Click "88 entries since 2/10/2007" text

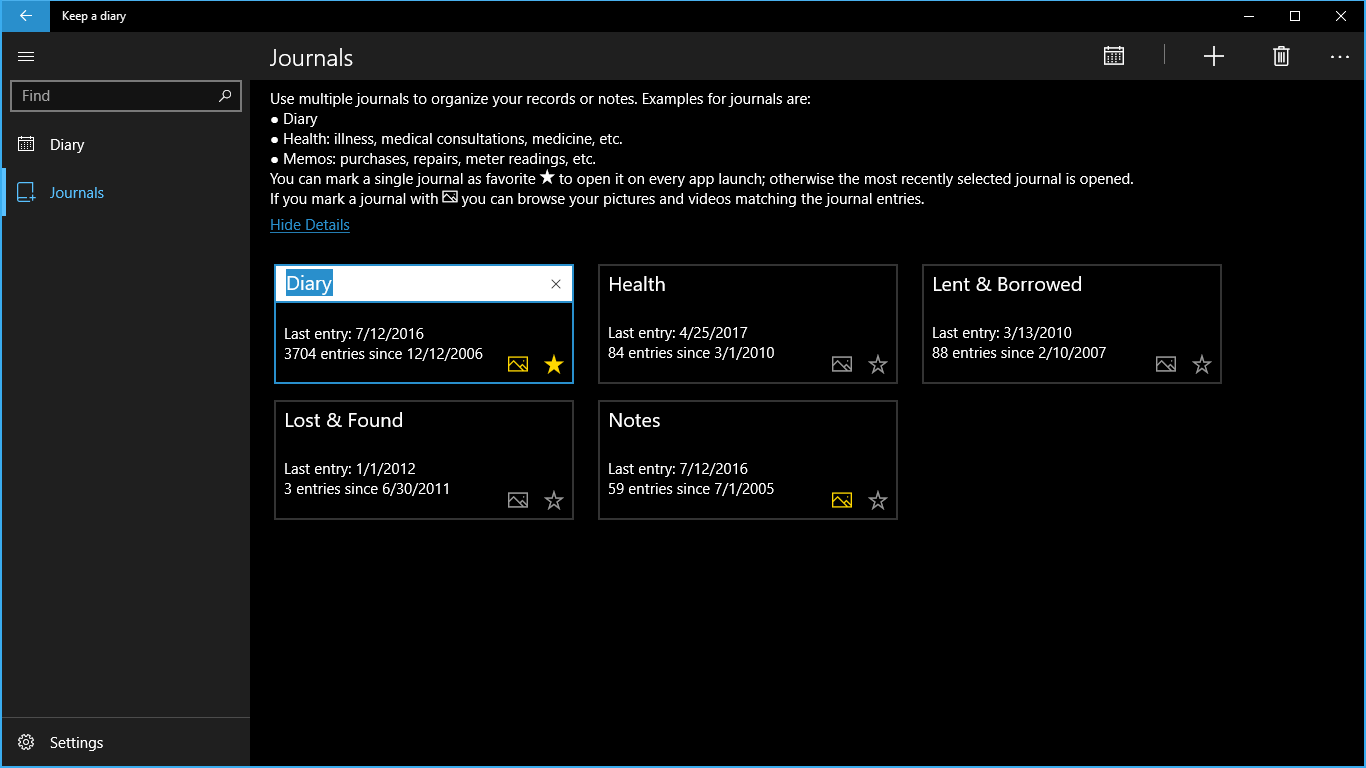click(x=1019, y=353)
